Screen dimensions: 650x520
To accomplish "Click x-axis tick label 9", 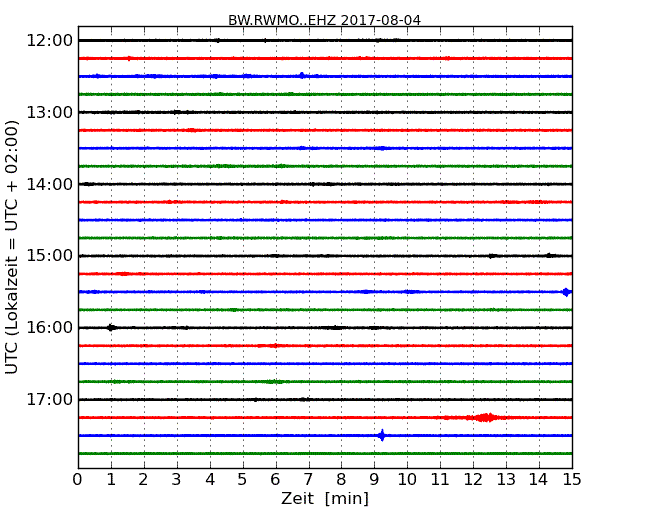I will [374, 479].
